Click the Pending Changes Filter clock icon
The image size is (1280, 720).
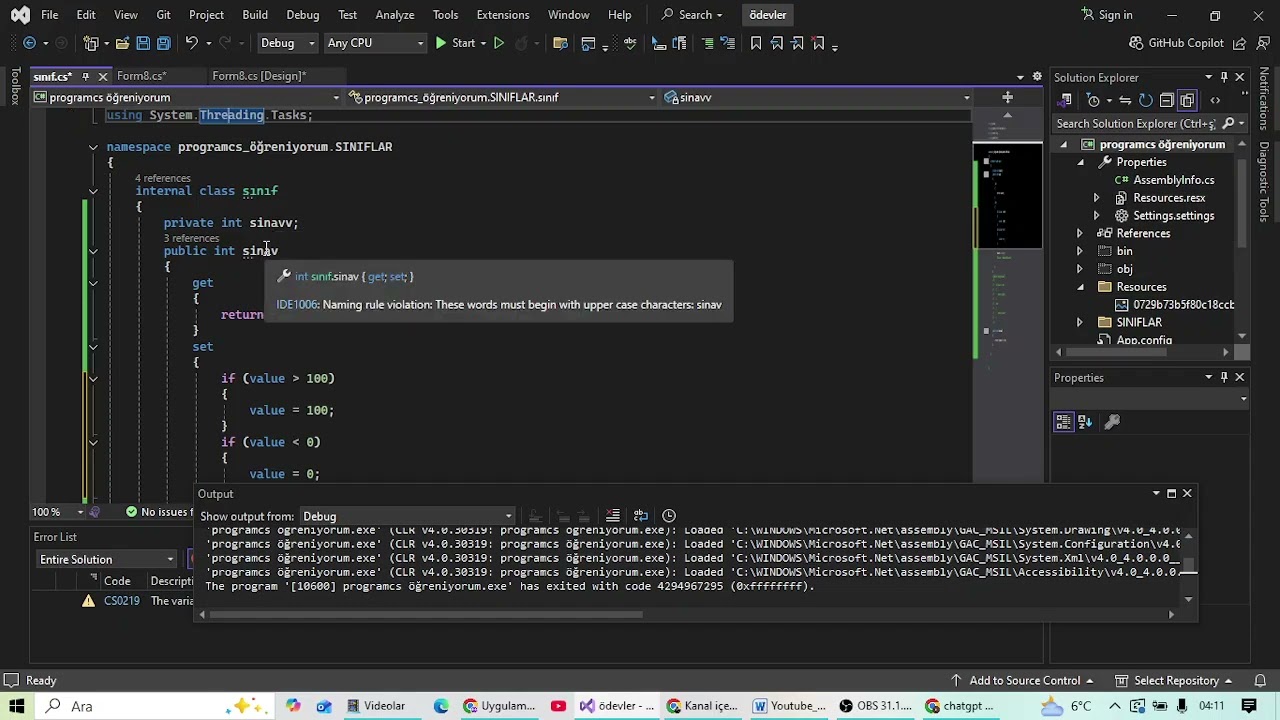(1093, 100)
